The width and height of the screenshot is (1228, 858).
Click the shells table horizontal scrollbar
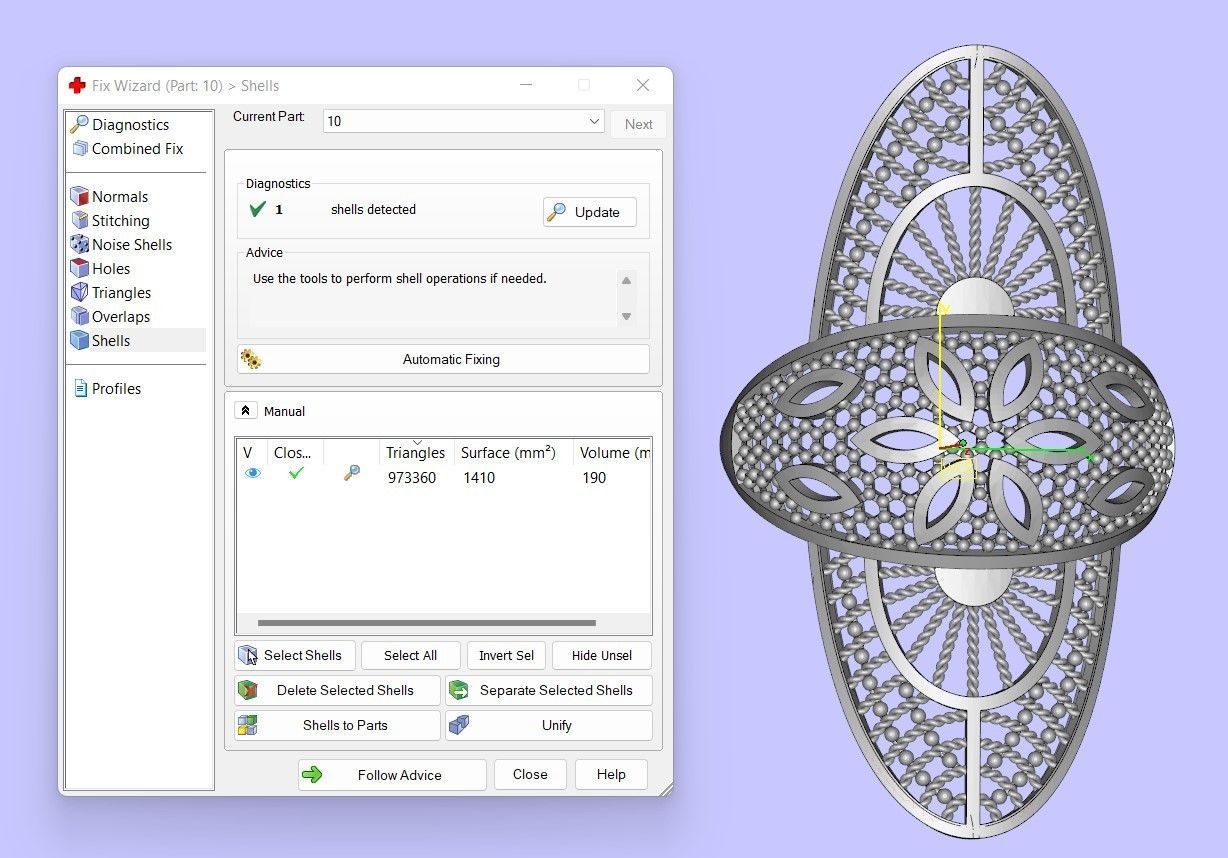pos(427,623)
